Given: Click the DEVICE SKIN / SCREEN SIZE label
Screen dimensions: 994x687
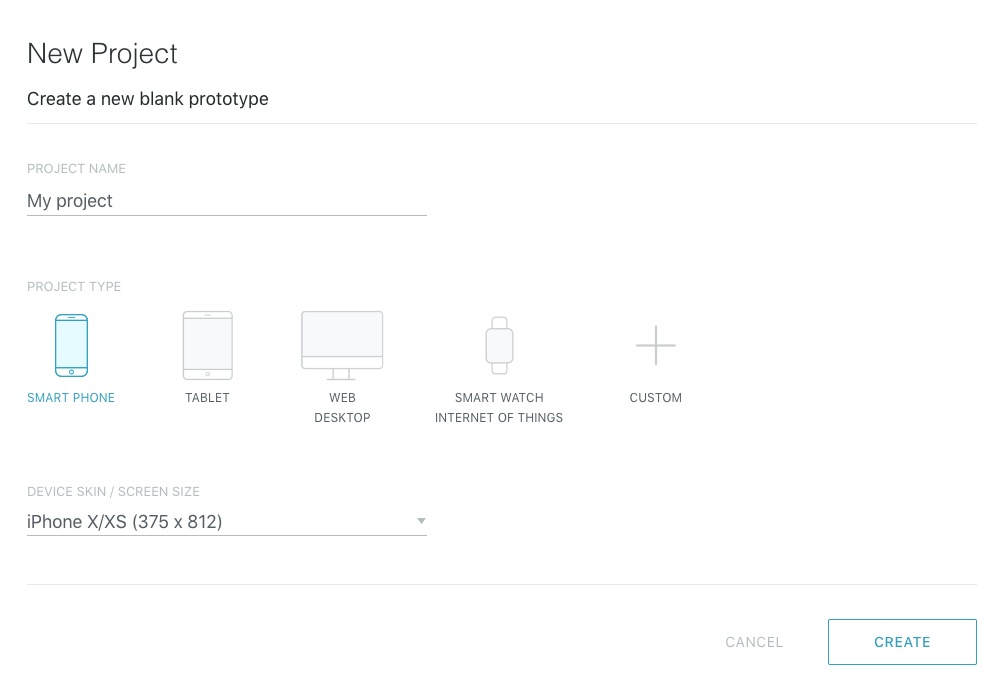Looking at the screenshot, I should (113, 492).
